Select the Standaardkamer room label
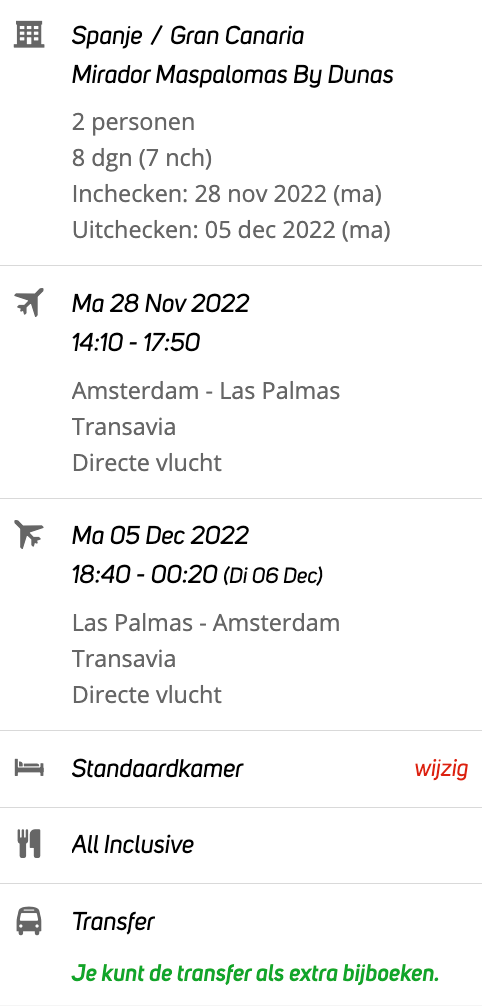Viewport: 482px width, 1006px height. coord(157,768)
